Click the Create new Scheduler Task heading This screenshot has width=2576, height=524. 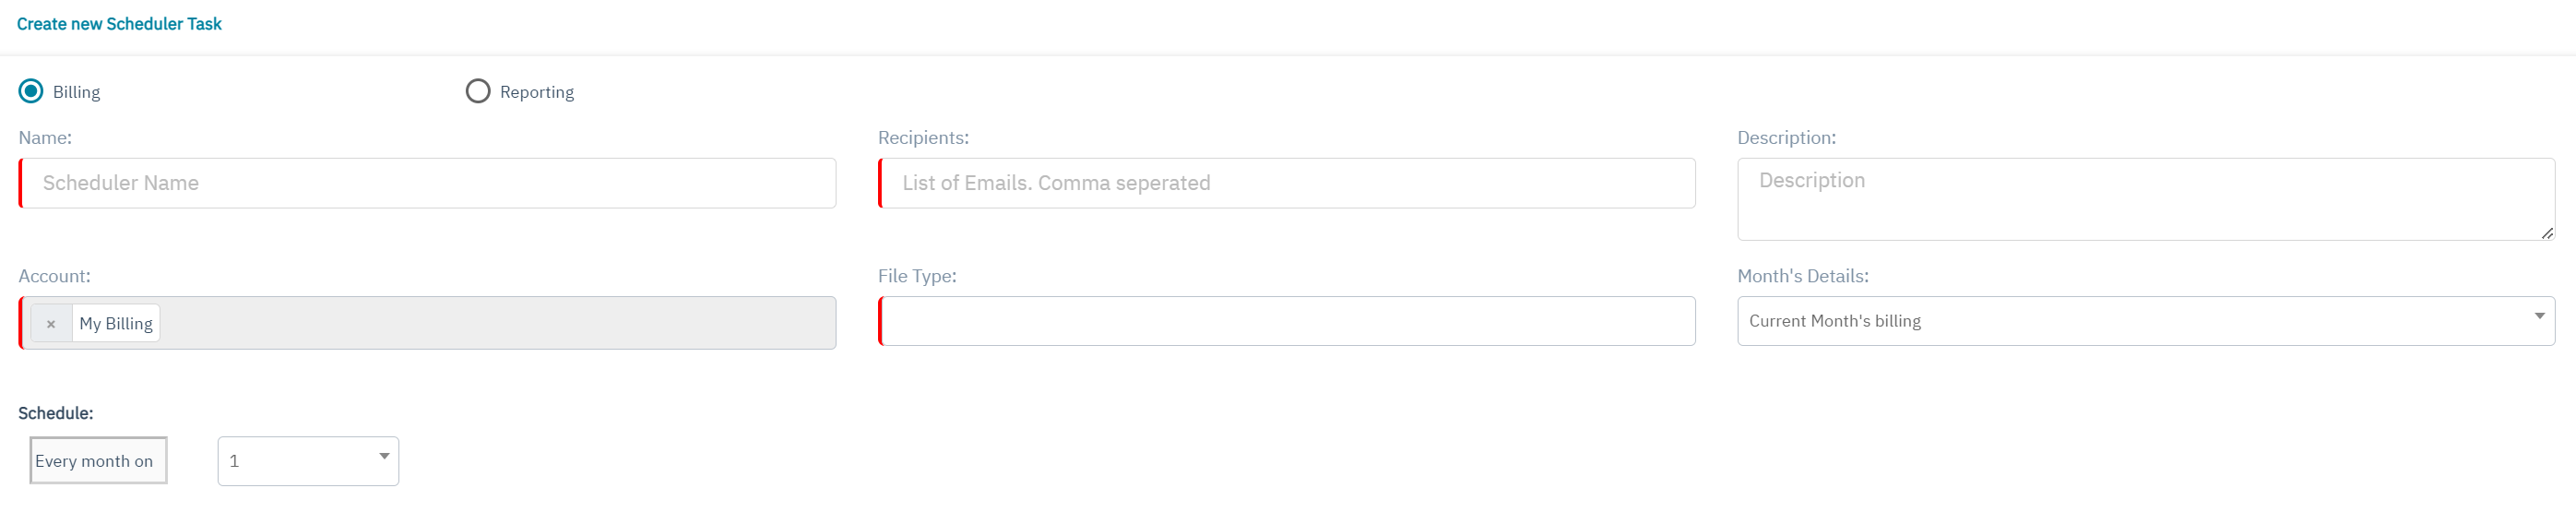tap(119, 24)
